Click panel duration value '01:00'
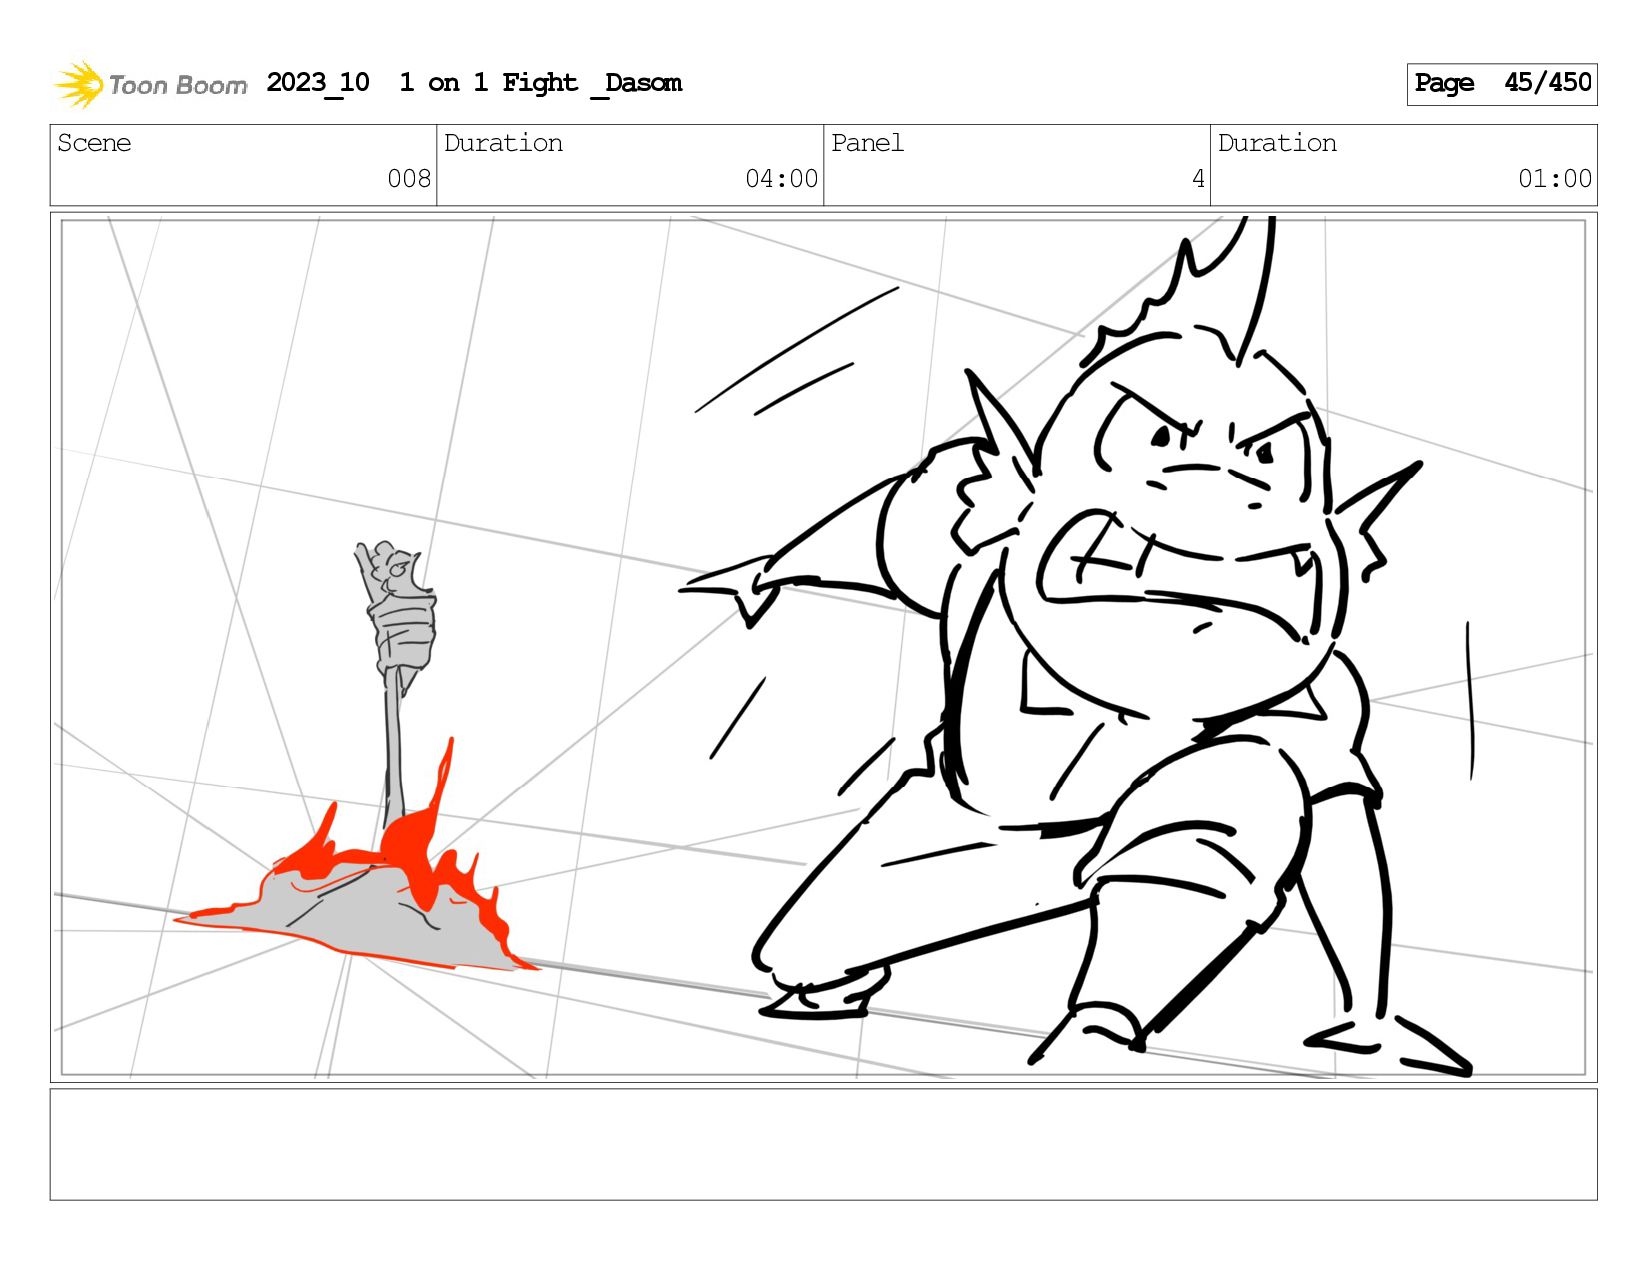Image resolution: width=1650 pixels, height=1275 pixels. 1555,179
